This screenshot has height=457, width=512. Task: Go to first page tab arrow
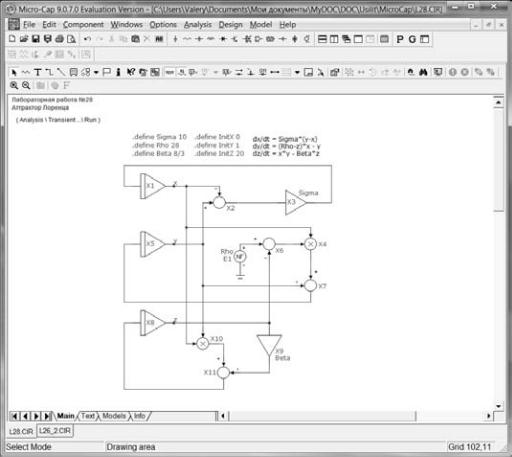click(14, 416)
